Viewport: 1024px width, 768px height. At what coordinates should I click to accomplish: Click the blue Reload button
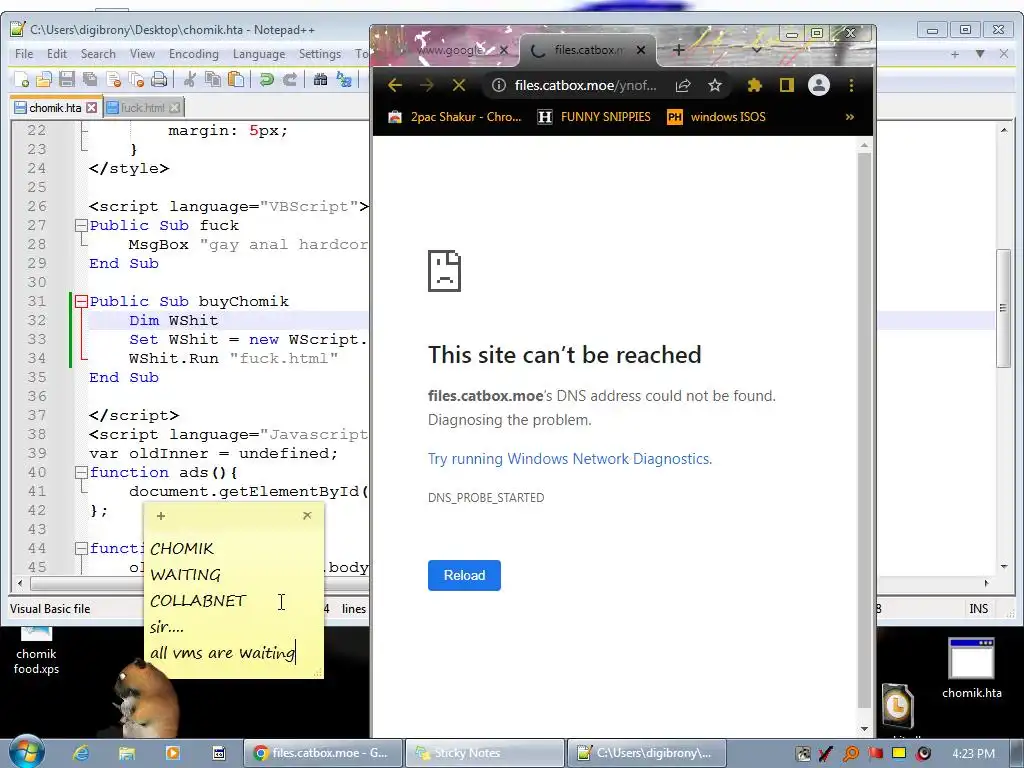click(464, 575)
